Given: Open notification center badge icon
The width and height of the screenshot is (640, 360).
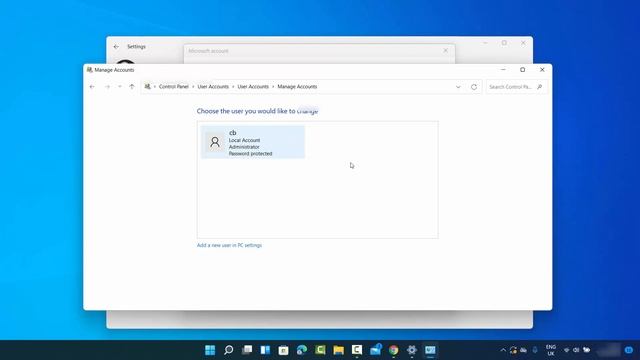Looking at the screenshot, I should [x=629, y=350].
